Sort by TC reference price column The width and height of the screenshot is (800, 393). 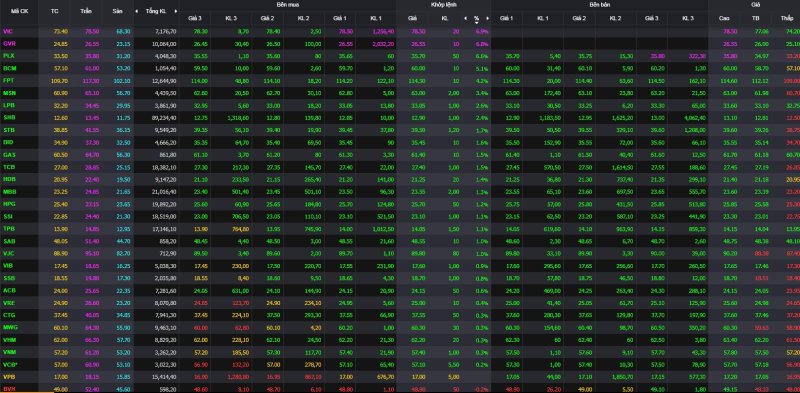point(55,11)
